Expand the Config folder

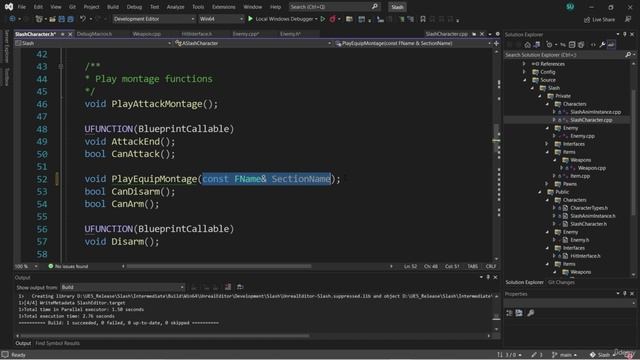(524, 72)
